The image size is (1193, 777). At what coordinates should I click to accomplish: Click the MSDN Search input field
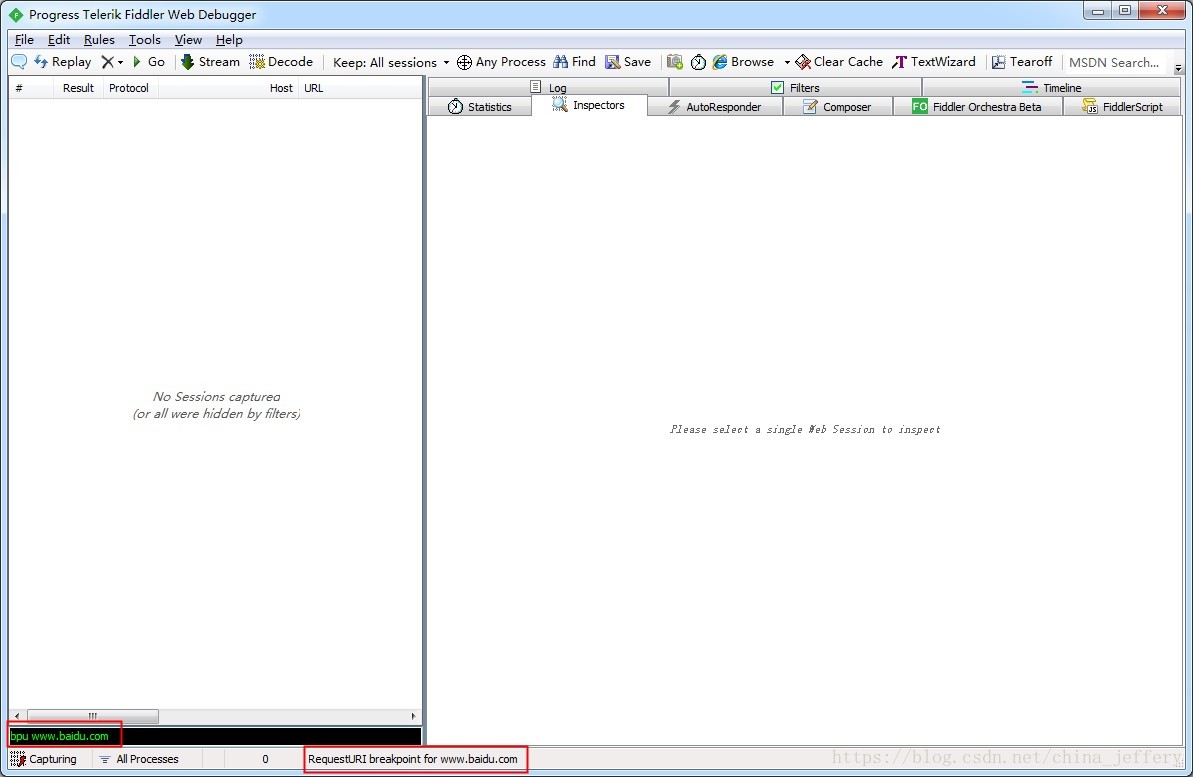1115,62
